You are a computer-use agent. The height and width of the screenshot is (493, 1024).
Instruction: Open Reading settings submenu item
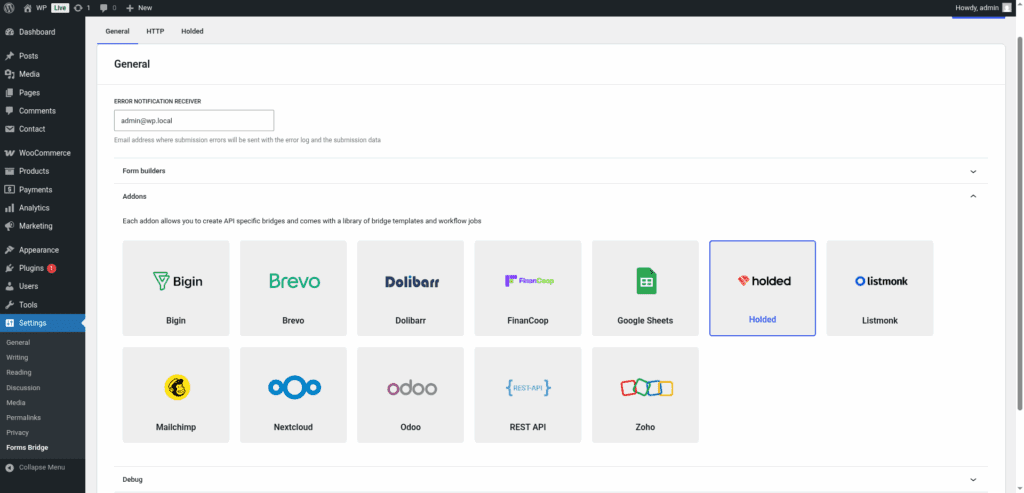[19, 372]
